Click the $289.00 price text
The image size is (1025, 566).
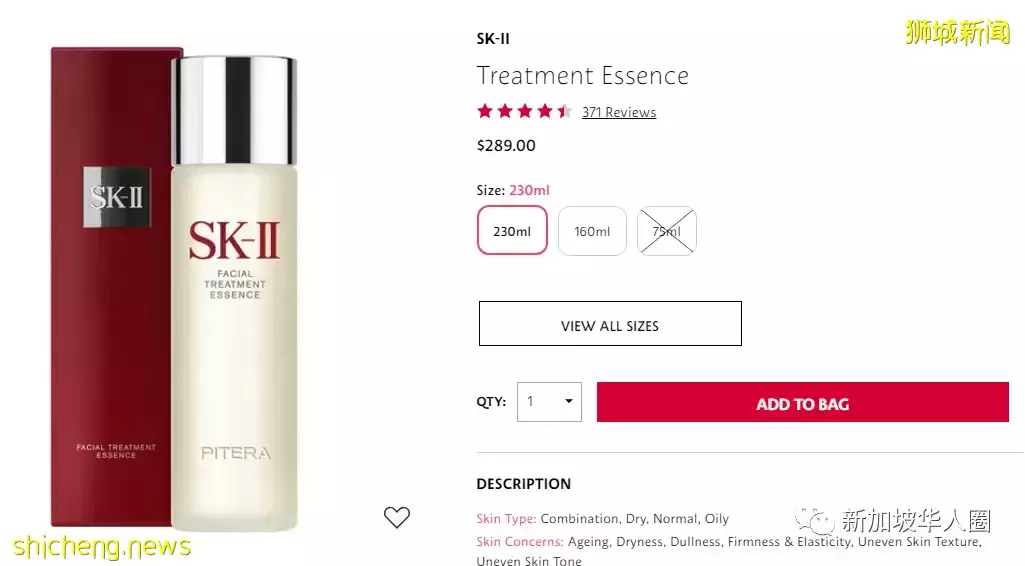point(506,146)
